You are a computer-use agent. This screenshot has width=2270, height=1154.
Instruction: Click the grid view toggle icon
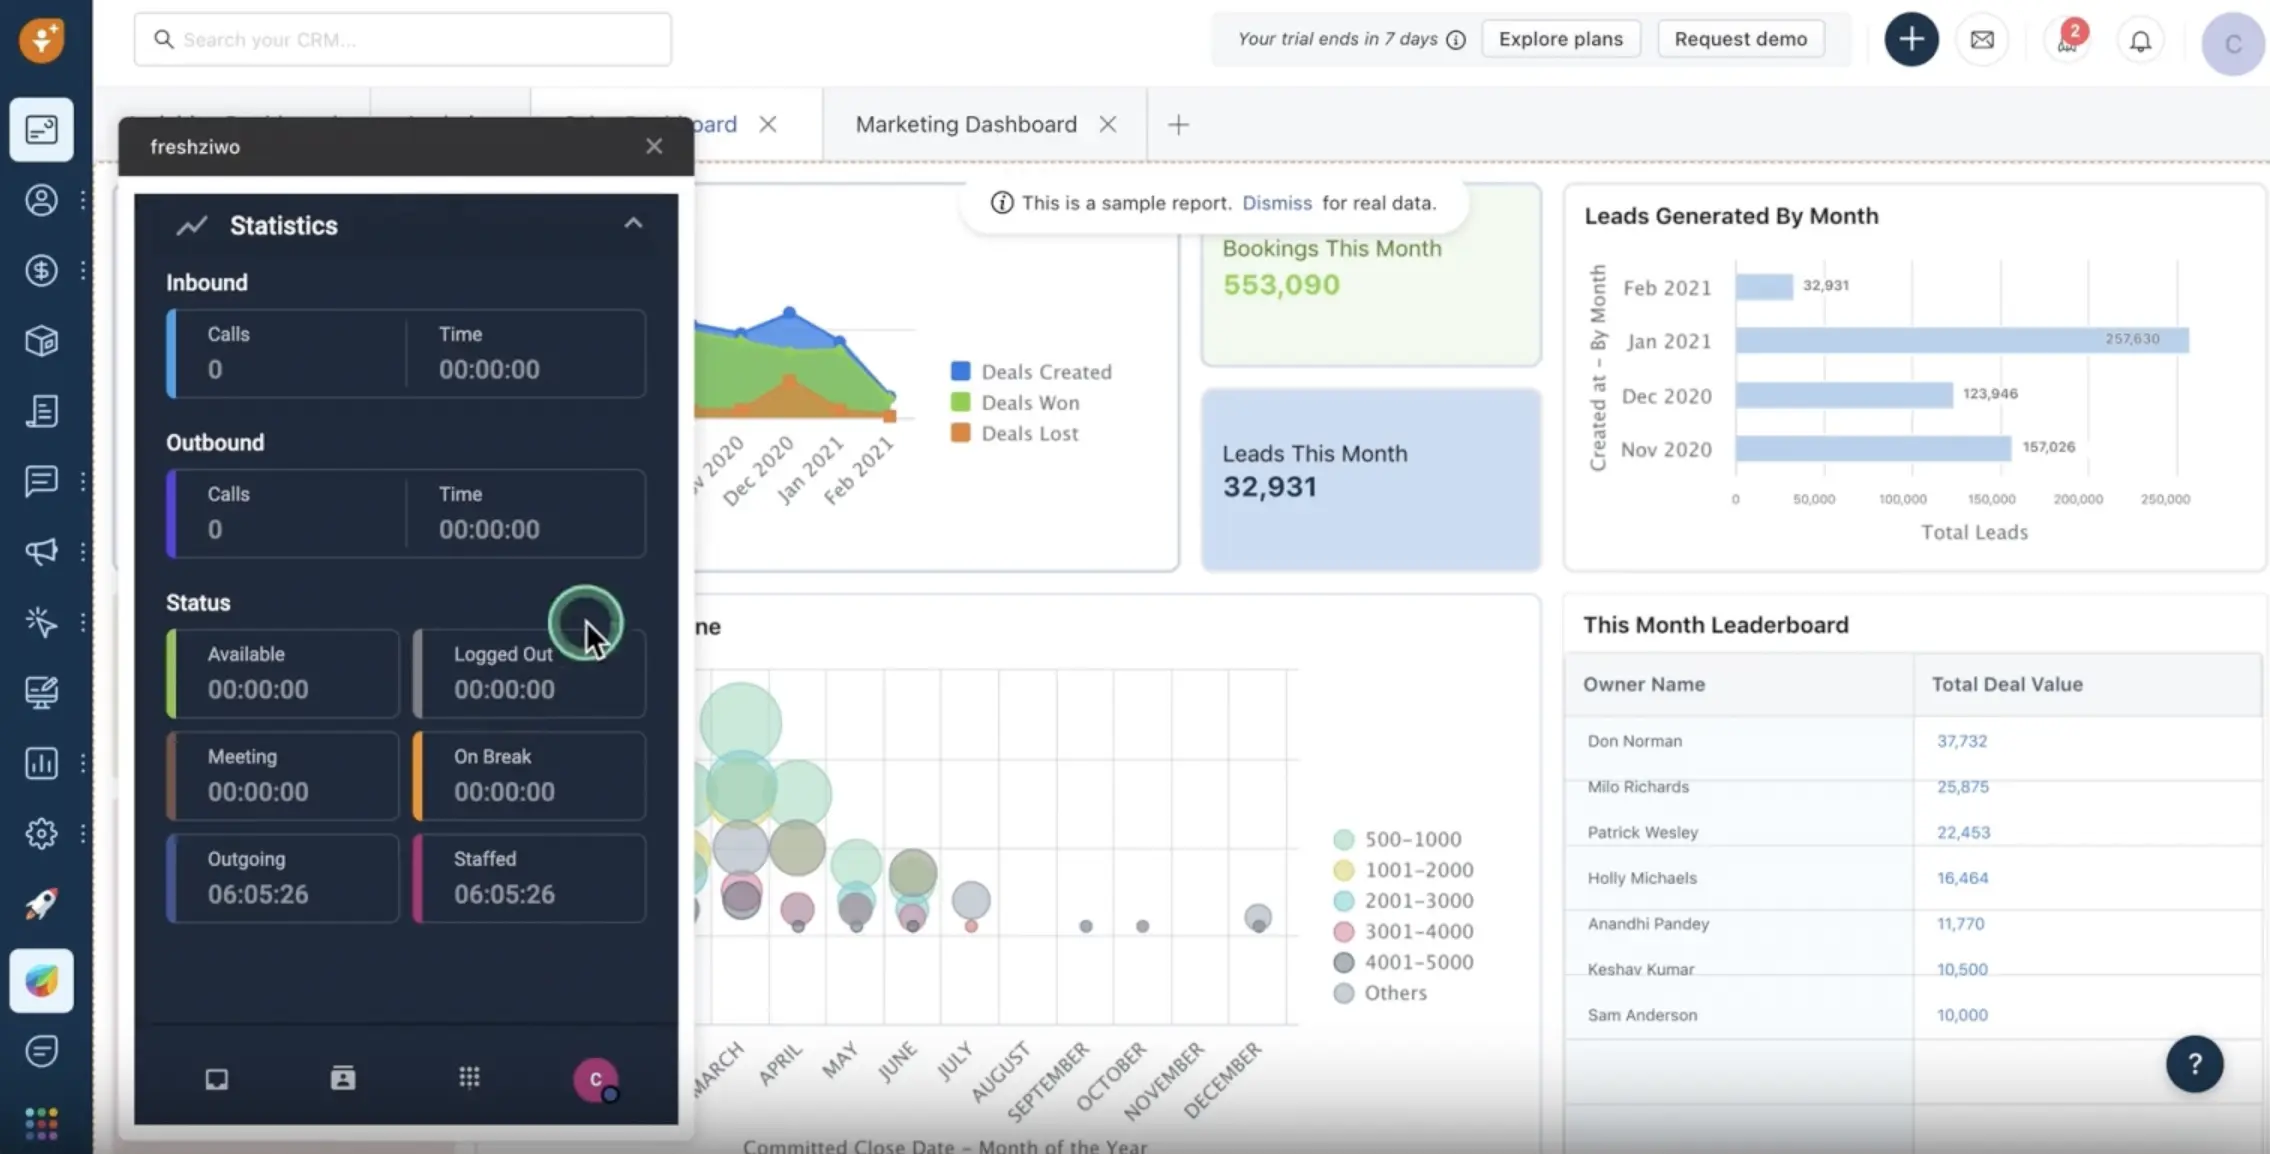469,1077
